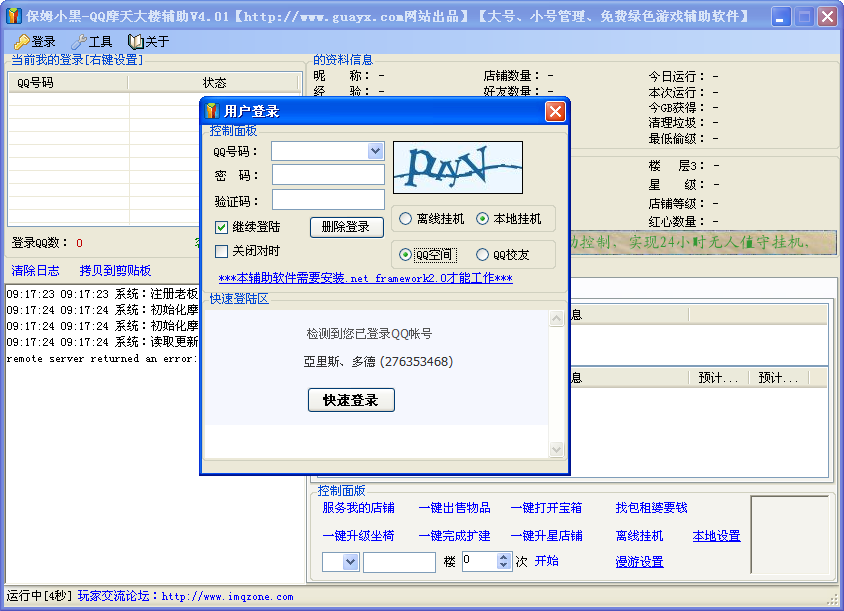
Task: Click 一键出售物品 link
Action: (454, 508)
